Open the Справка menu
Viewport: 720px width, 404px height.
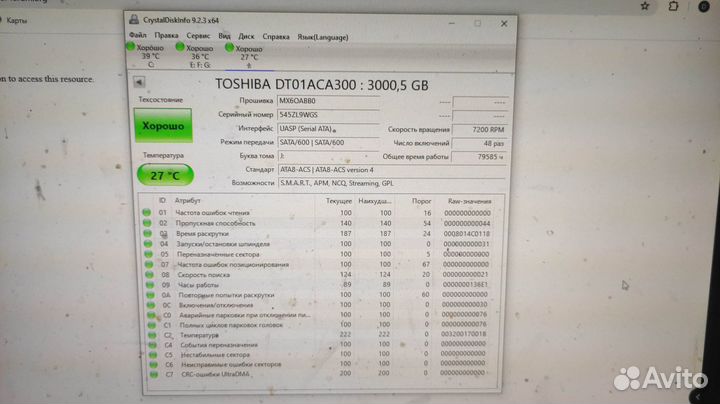pyautogui.click(x=276, y=37)
